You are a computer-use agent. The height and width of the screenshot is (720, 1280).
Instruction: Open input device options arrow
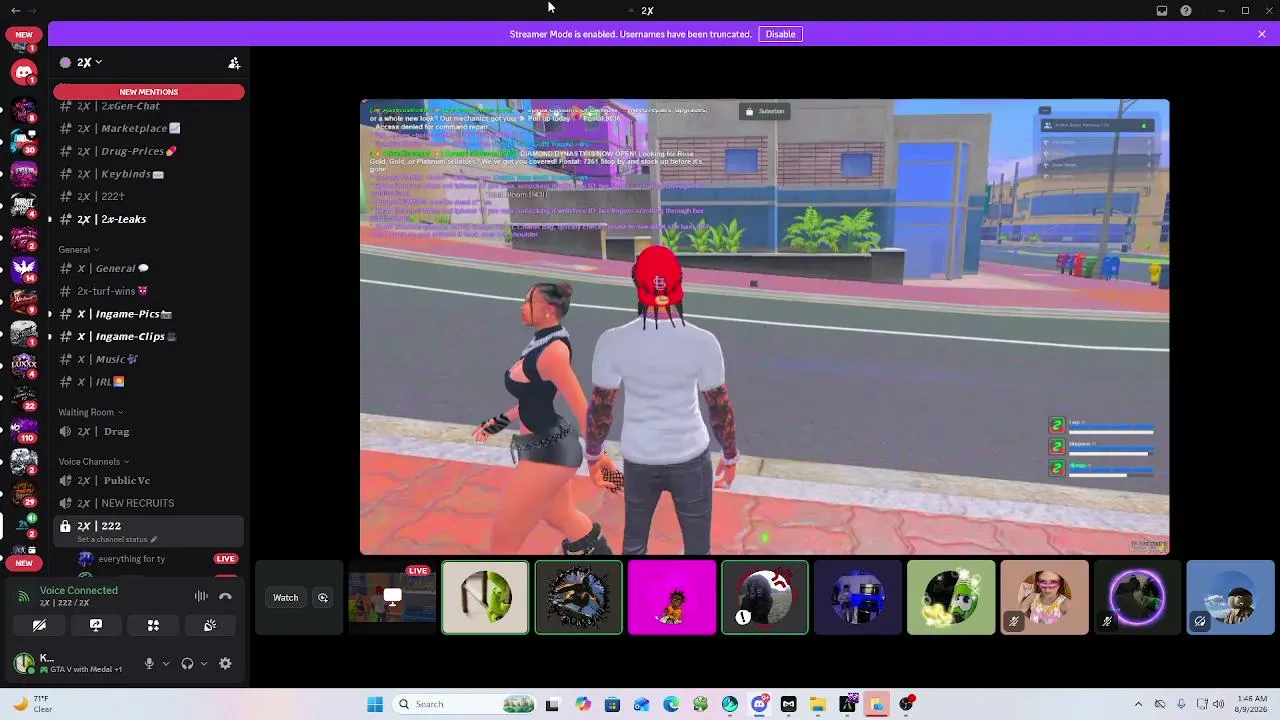click(x=165, y=663)
